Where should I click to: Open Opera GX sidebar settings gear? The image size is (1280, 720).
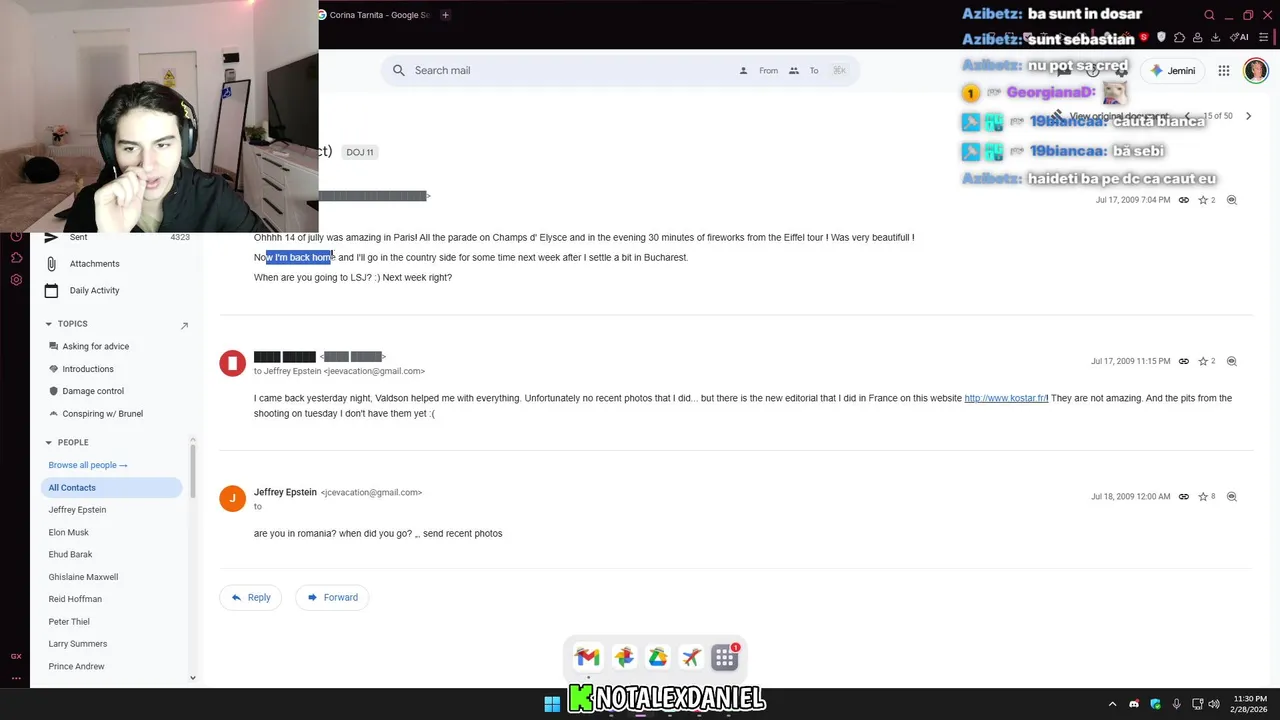pyautogui.click(x=16, y=280)
